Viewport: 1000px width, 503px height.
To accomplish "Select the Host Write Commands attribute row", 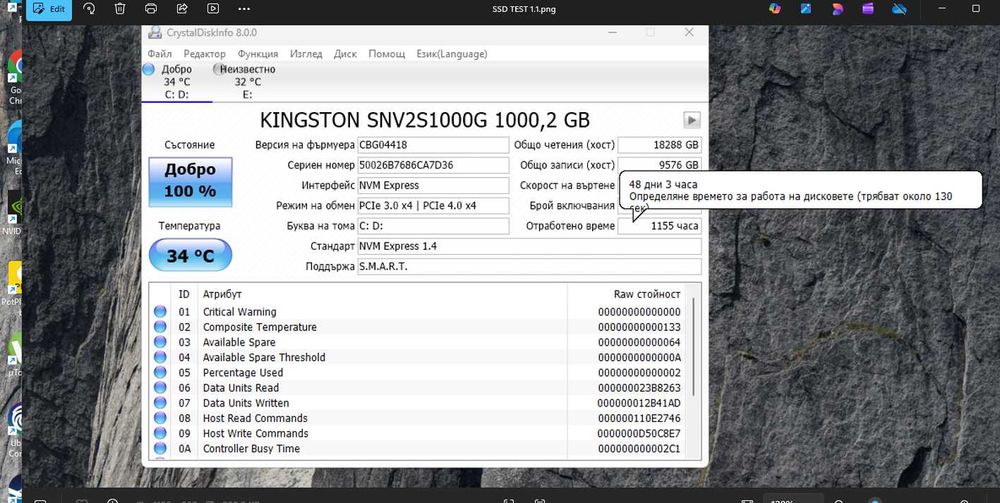I will pos(419,434).
